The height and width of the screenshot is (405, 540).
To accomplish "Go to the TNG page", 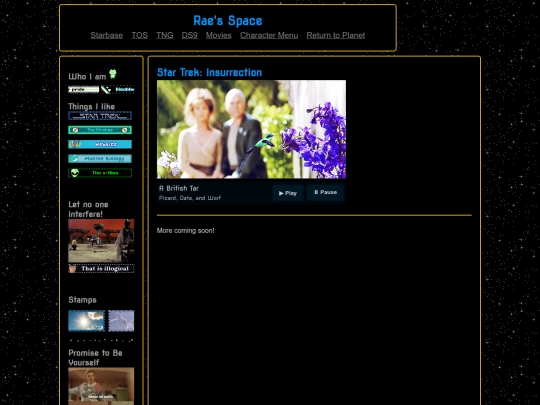I will tap(165, 35).
